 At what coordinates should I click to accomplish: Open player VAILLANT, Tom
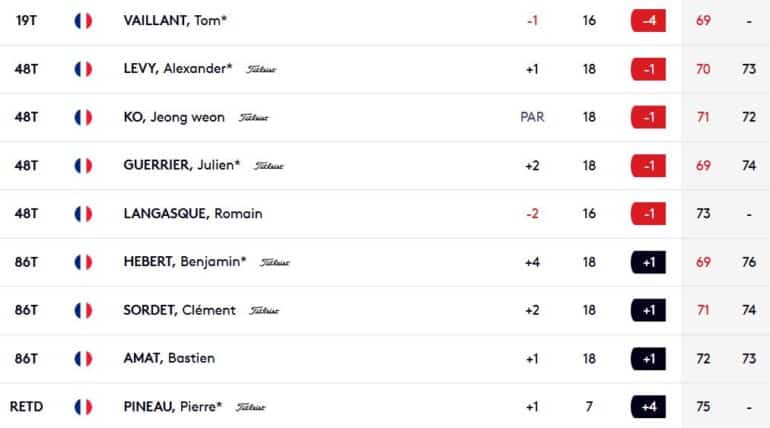tap(175, 21)
